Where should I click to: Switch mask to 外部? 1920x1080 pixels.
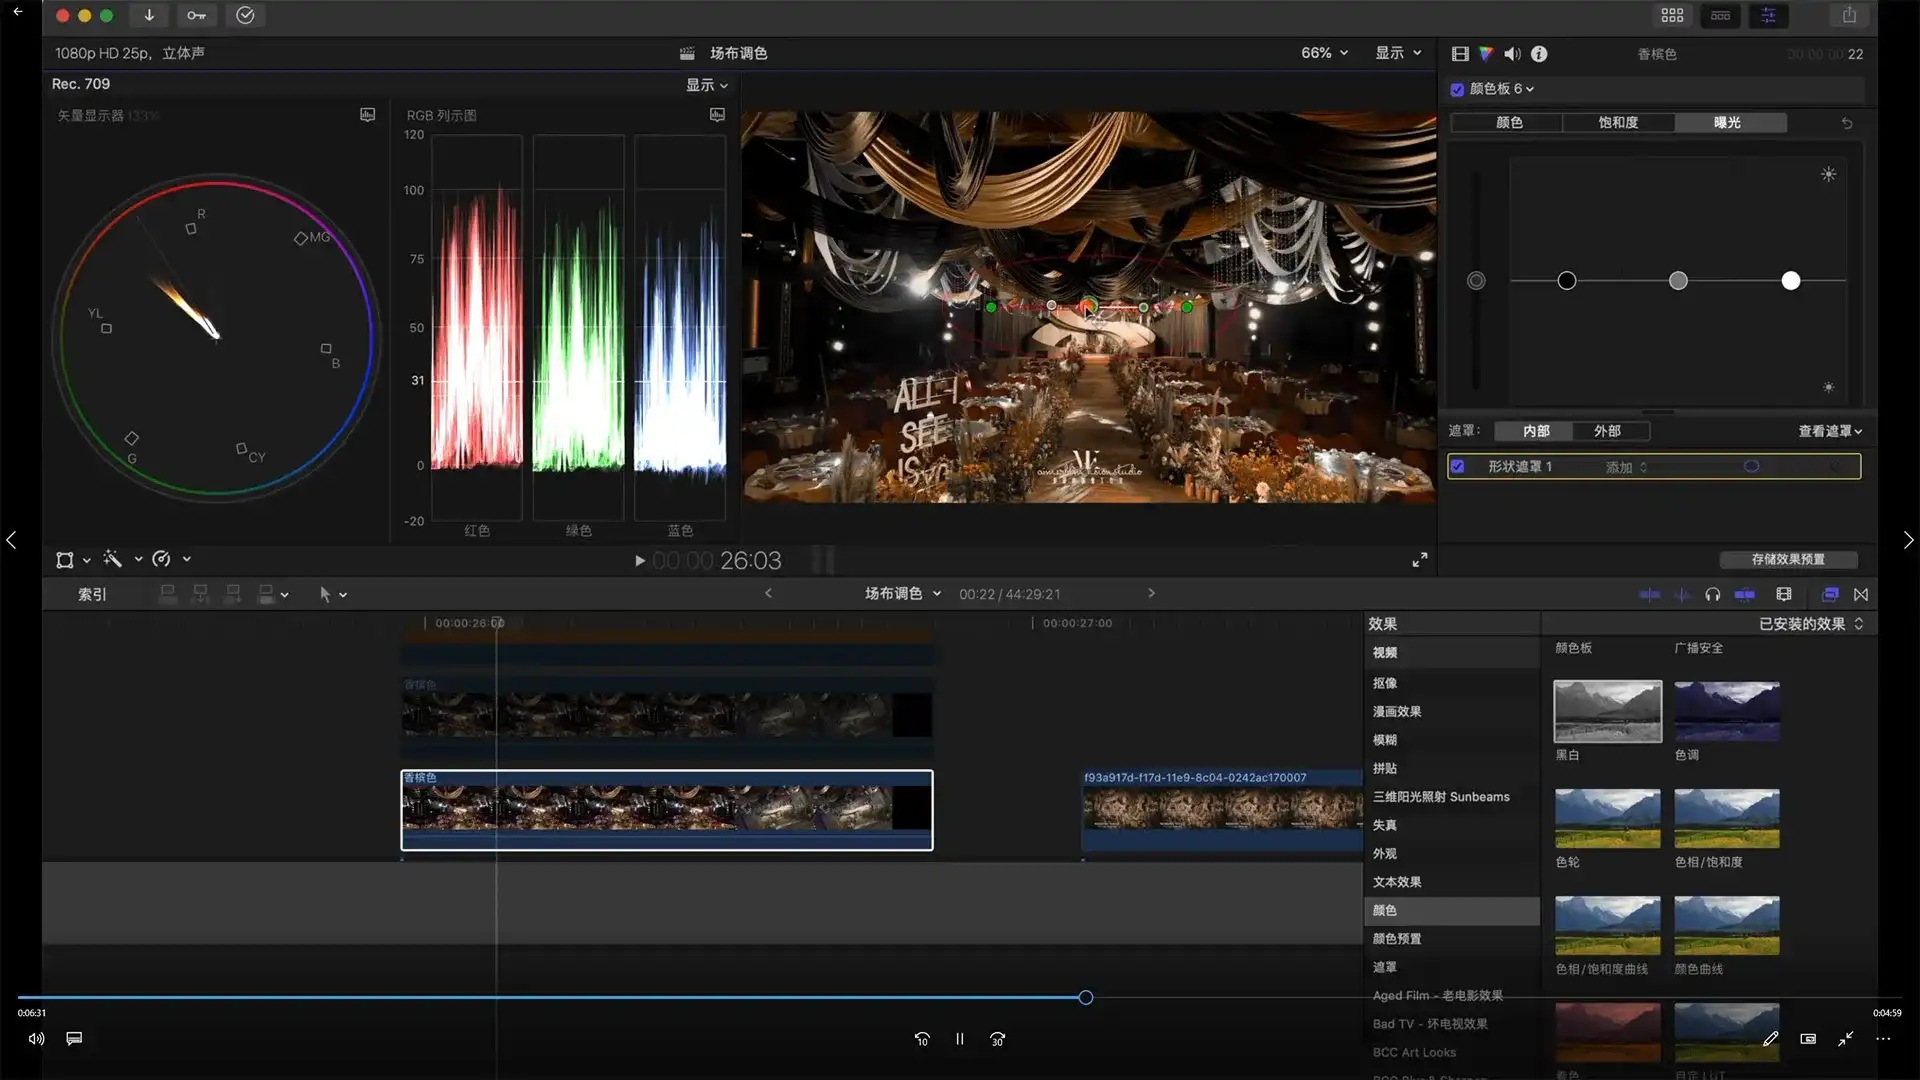(x=1606, y=431)
